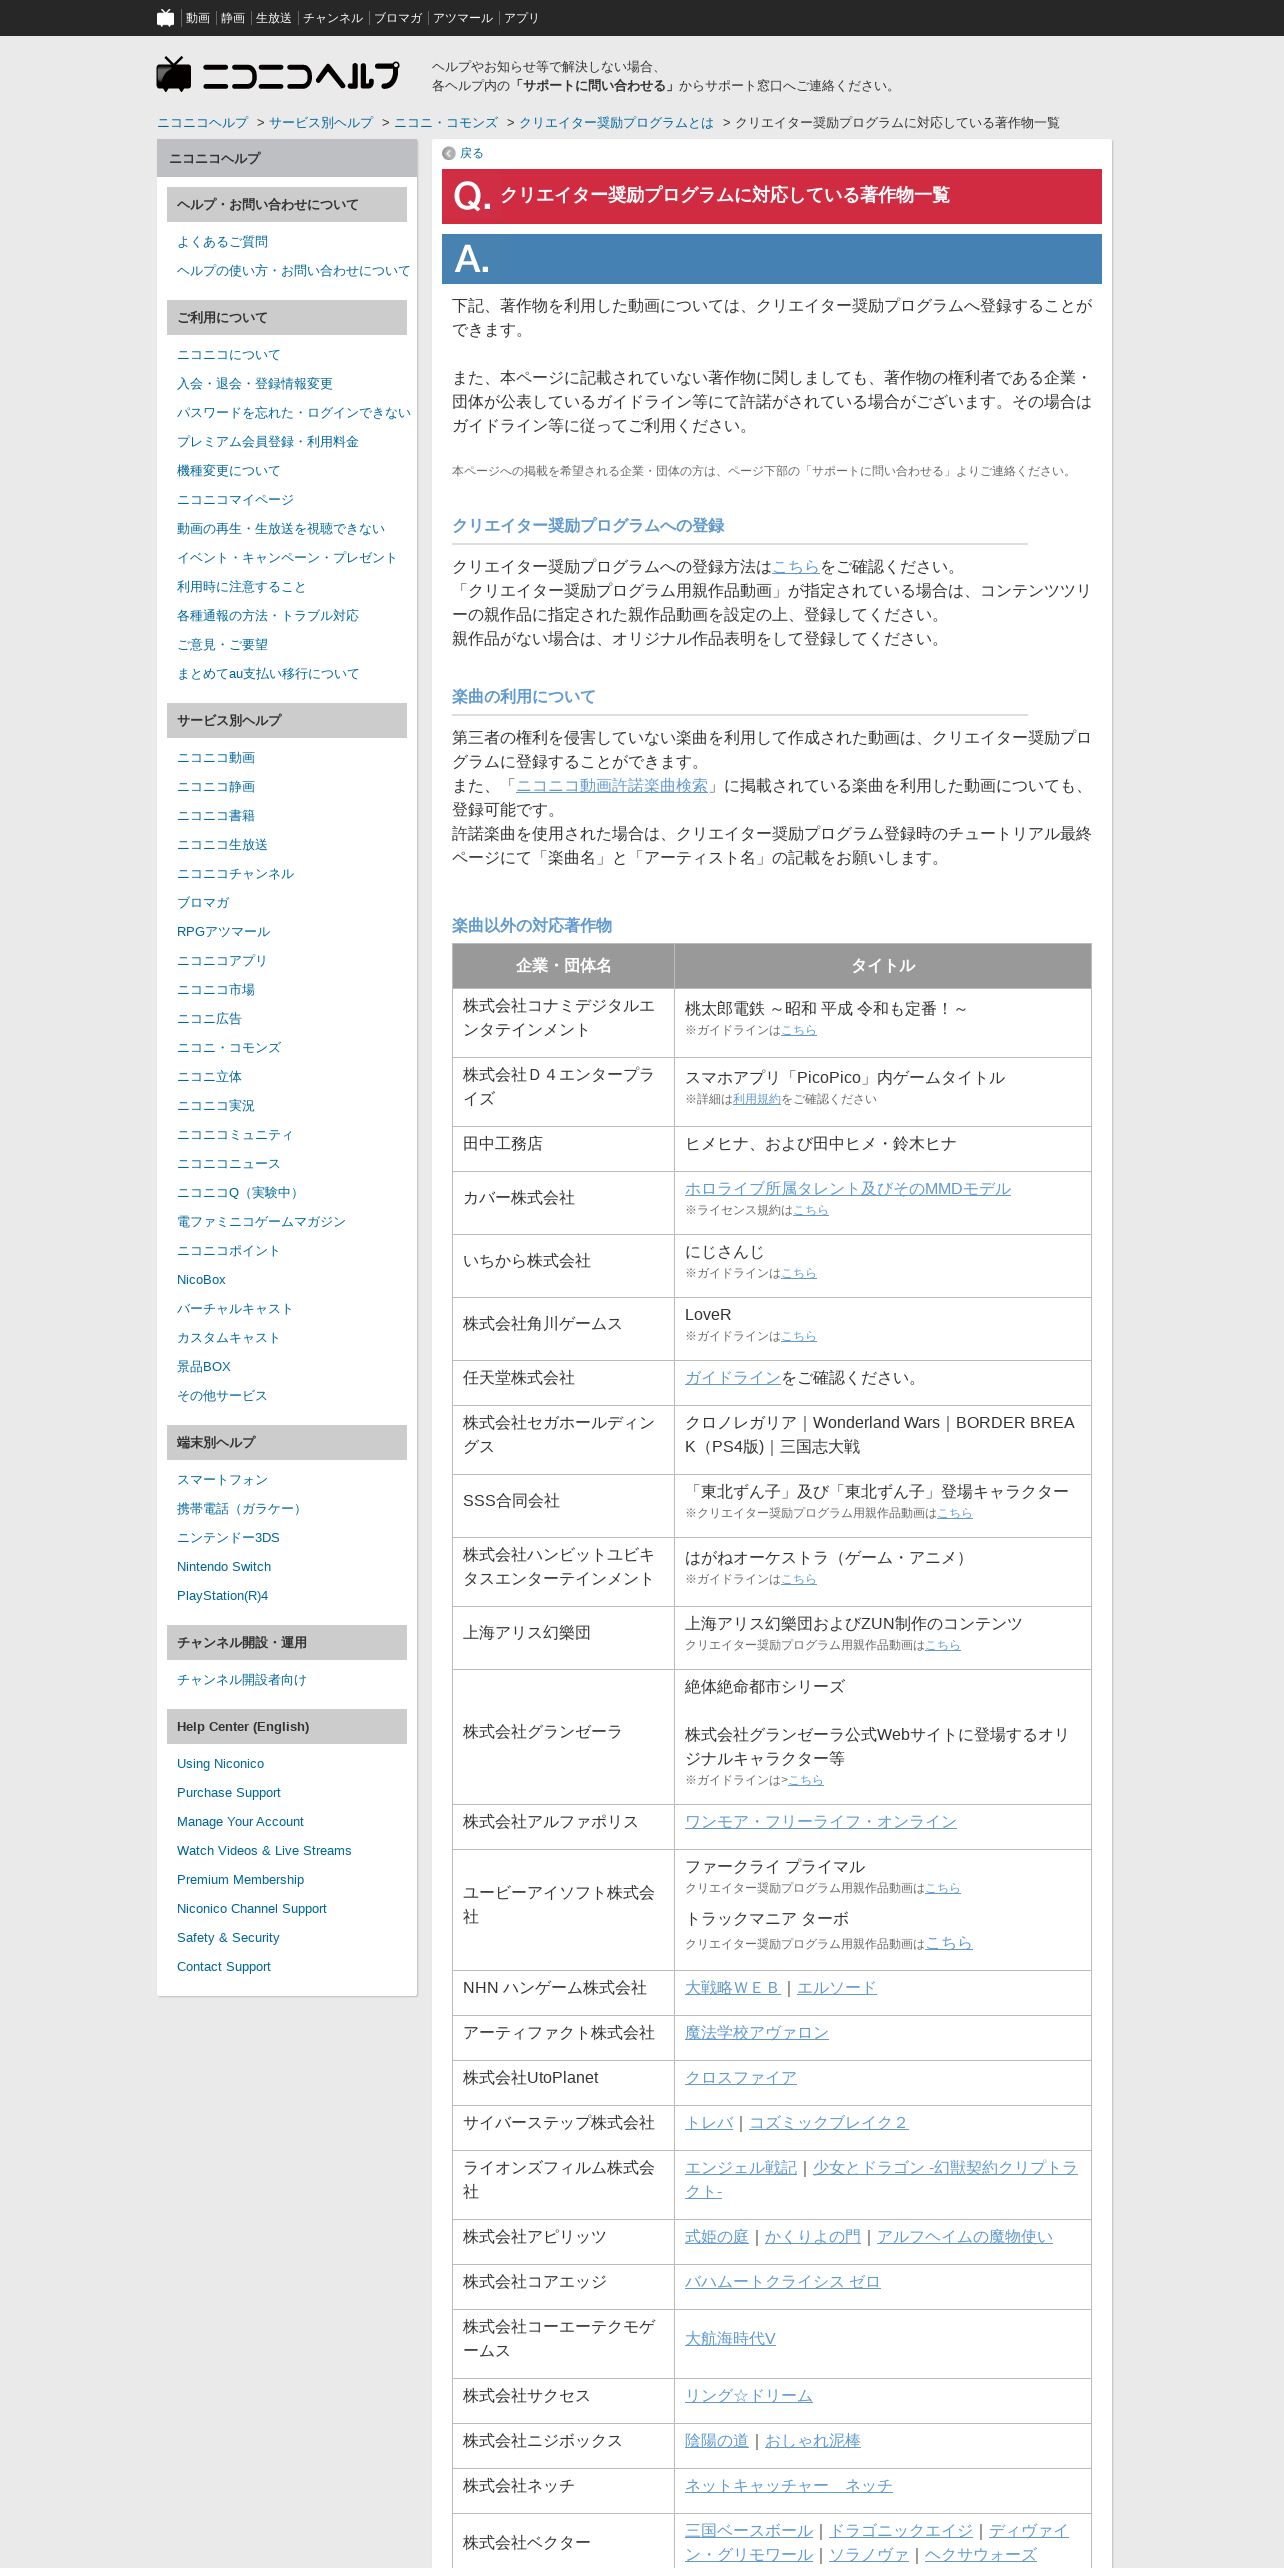Open Premium Membership English help link
1284x2568 pixels.
(x=240, y=1880)
